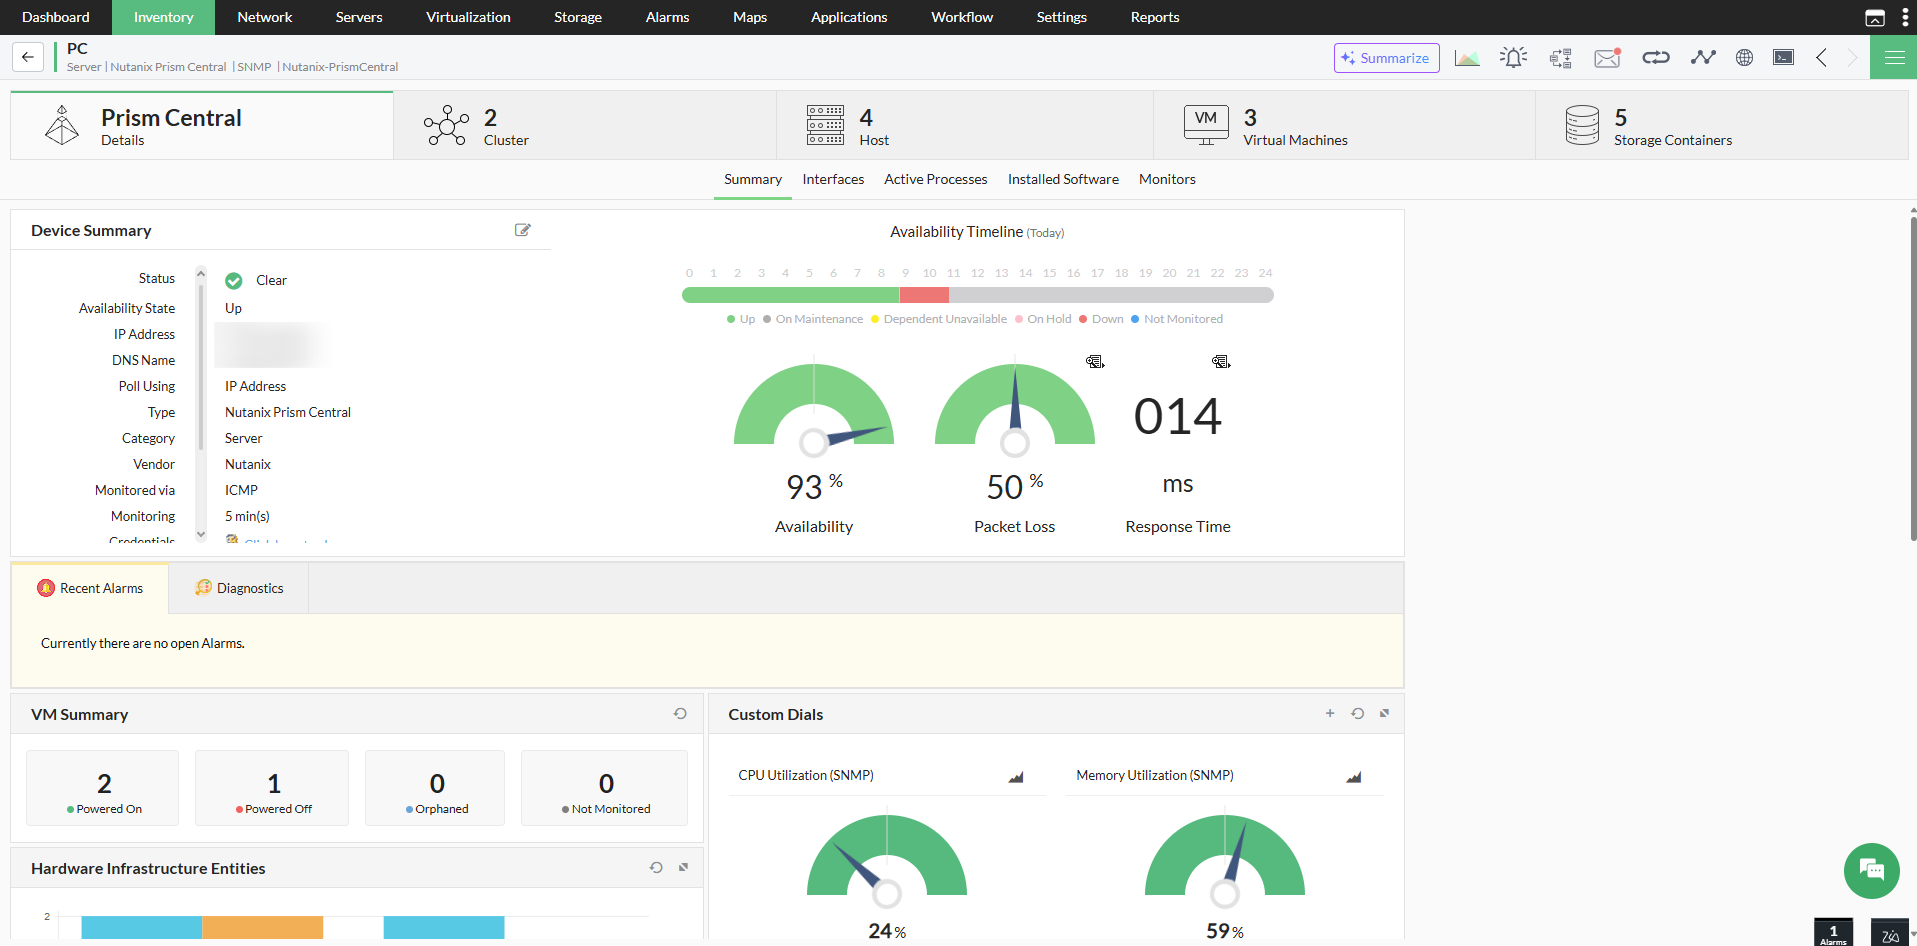Open the graphs area chart icon
This screenshot has height=946, width=1917.
[x=1467, y=58]
